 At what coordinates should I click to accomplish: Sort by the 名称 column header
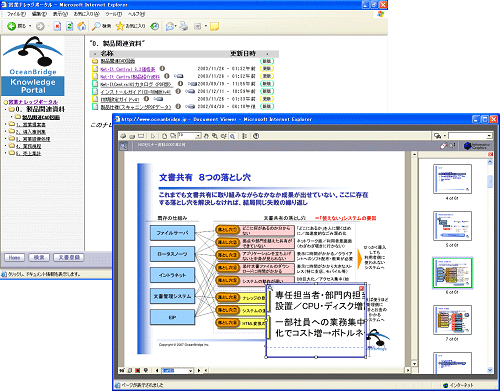[107, 53]
